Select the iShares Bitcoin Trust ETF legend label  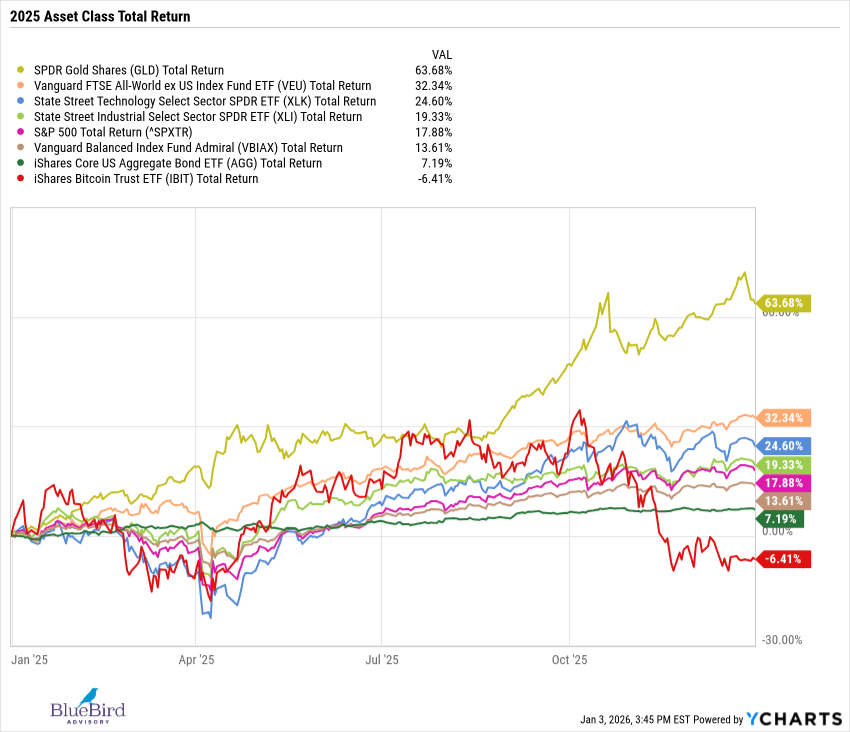tap(146, 179)
